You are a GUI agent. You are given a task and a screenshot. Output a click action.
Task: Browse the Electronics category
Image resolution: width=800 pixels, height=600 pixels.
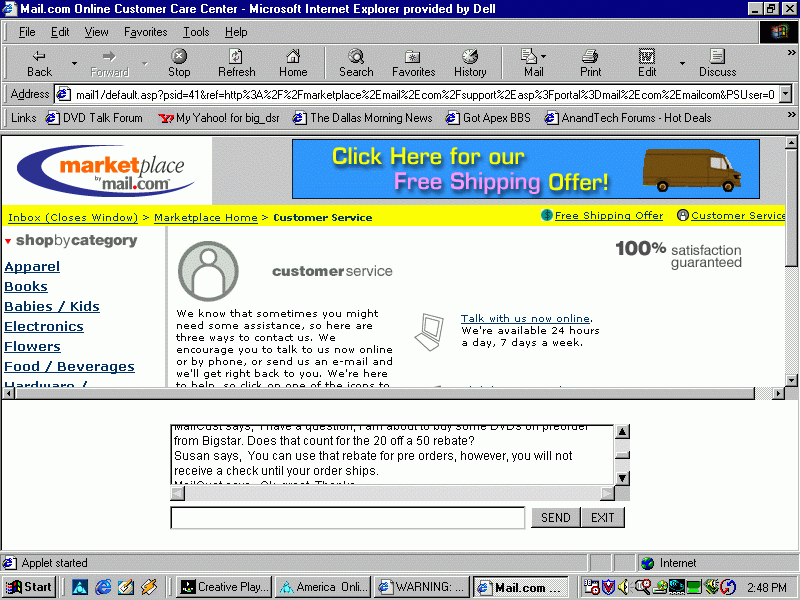click(x=44, y=327)
